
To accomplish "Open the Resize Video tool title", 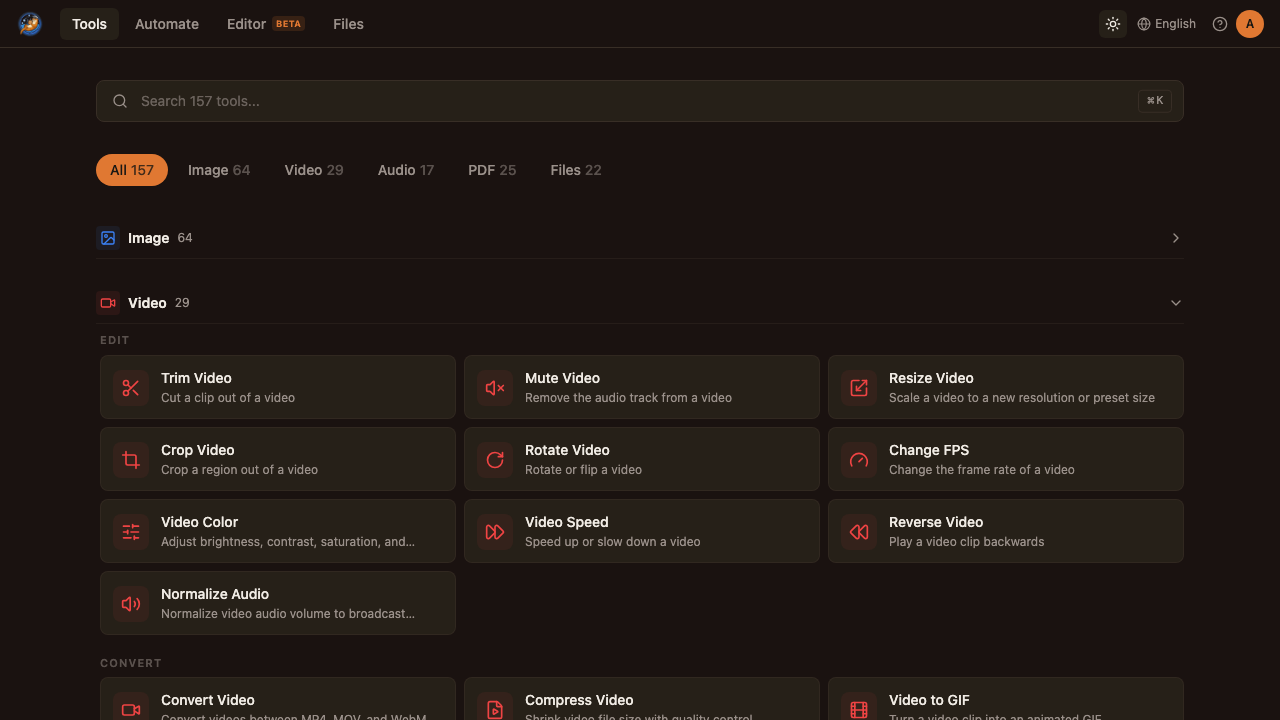I will pos(931,378).
